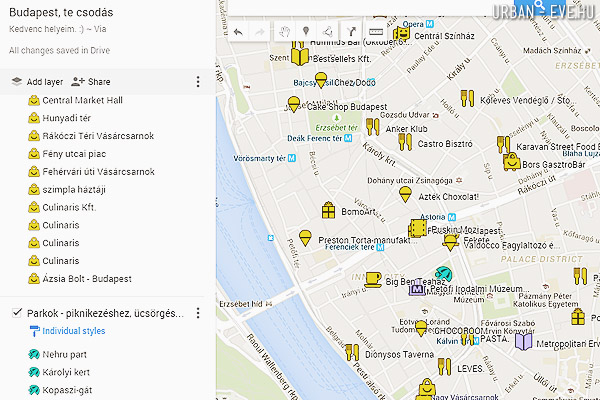Click the Preston Torta-manufaktúra marker
This screenshot has height=400, width=600.
tap(305, 238)
